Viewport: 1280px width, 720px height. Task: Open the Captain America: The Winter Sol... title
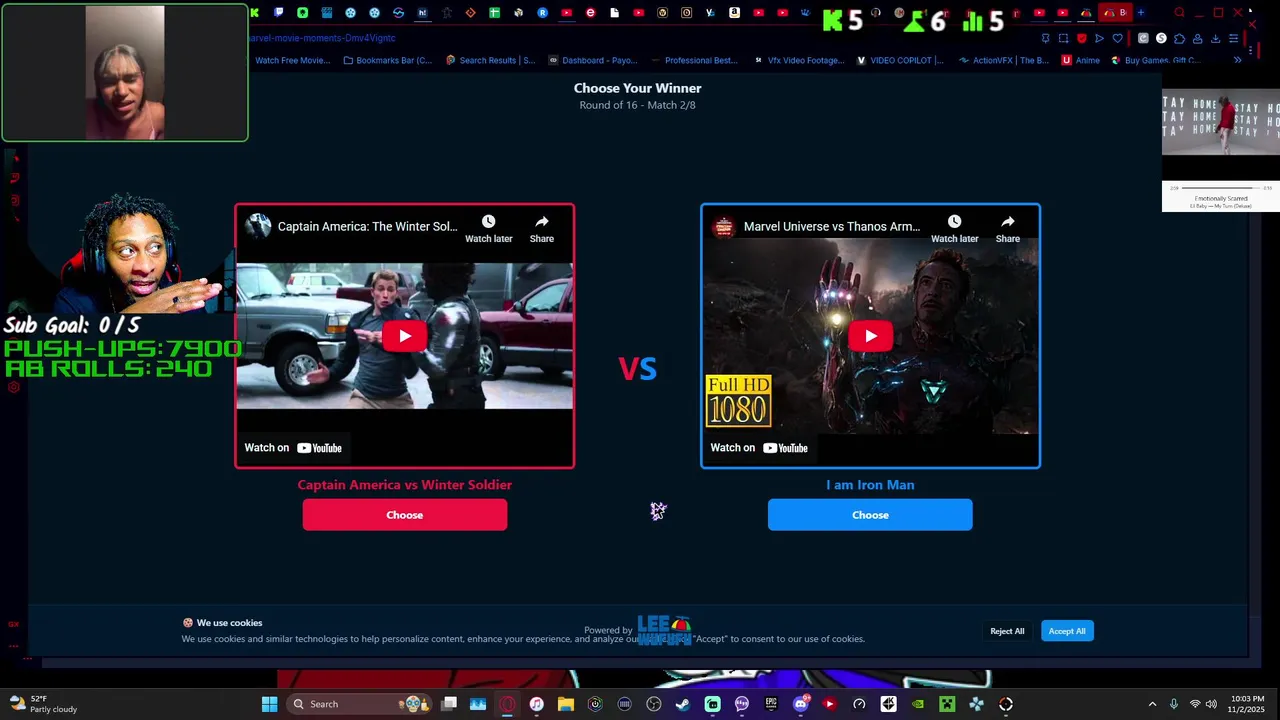(367, 226)
